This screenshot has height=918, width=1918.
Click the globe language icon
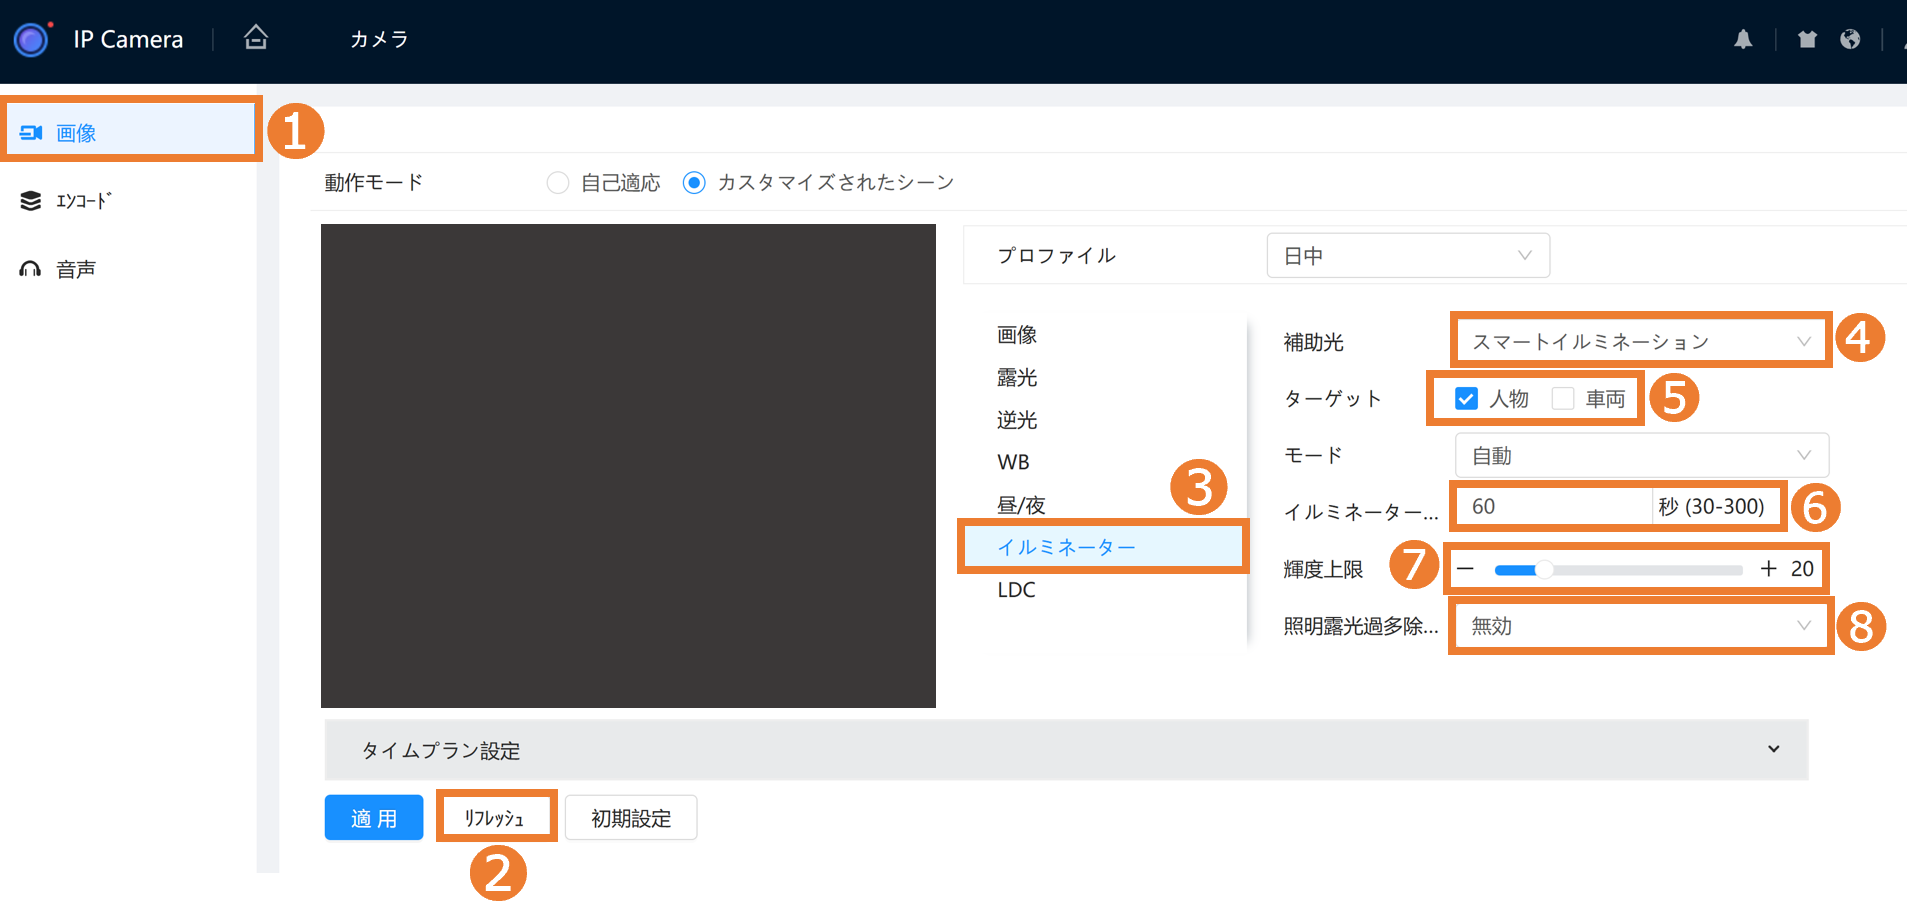click(x=1850, y=39)
